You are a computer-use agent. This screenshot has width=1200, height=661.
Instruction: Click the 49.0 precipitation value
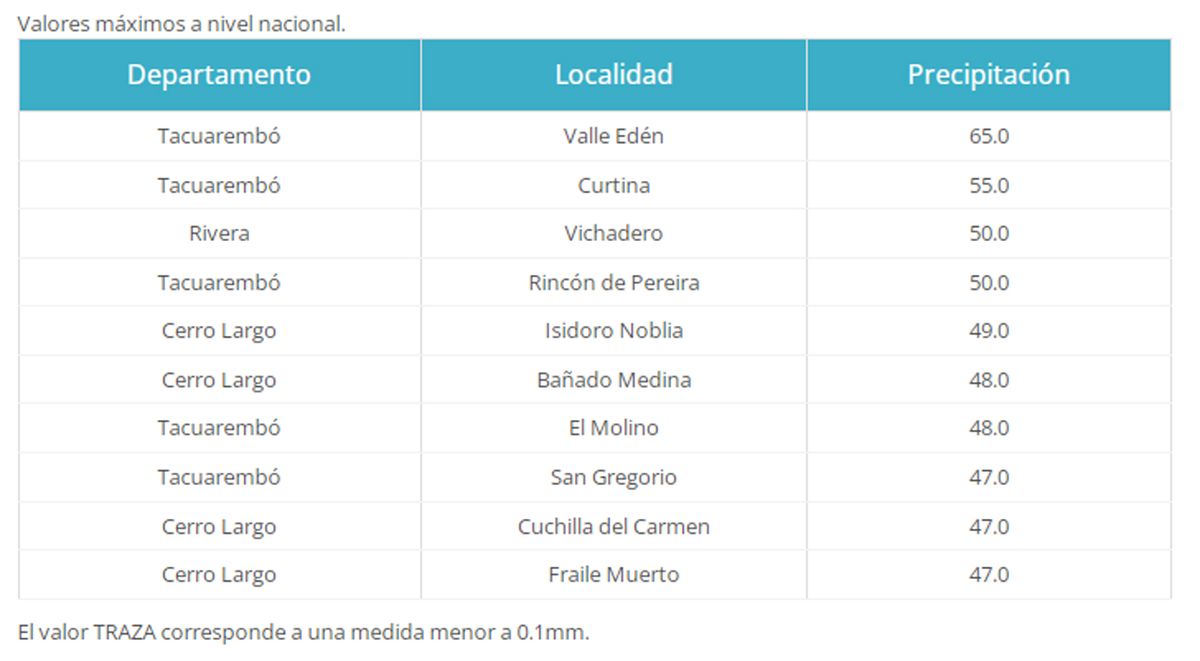[988, 331]
